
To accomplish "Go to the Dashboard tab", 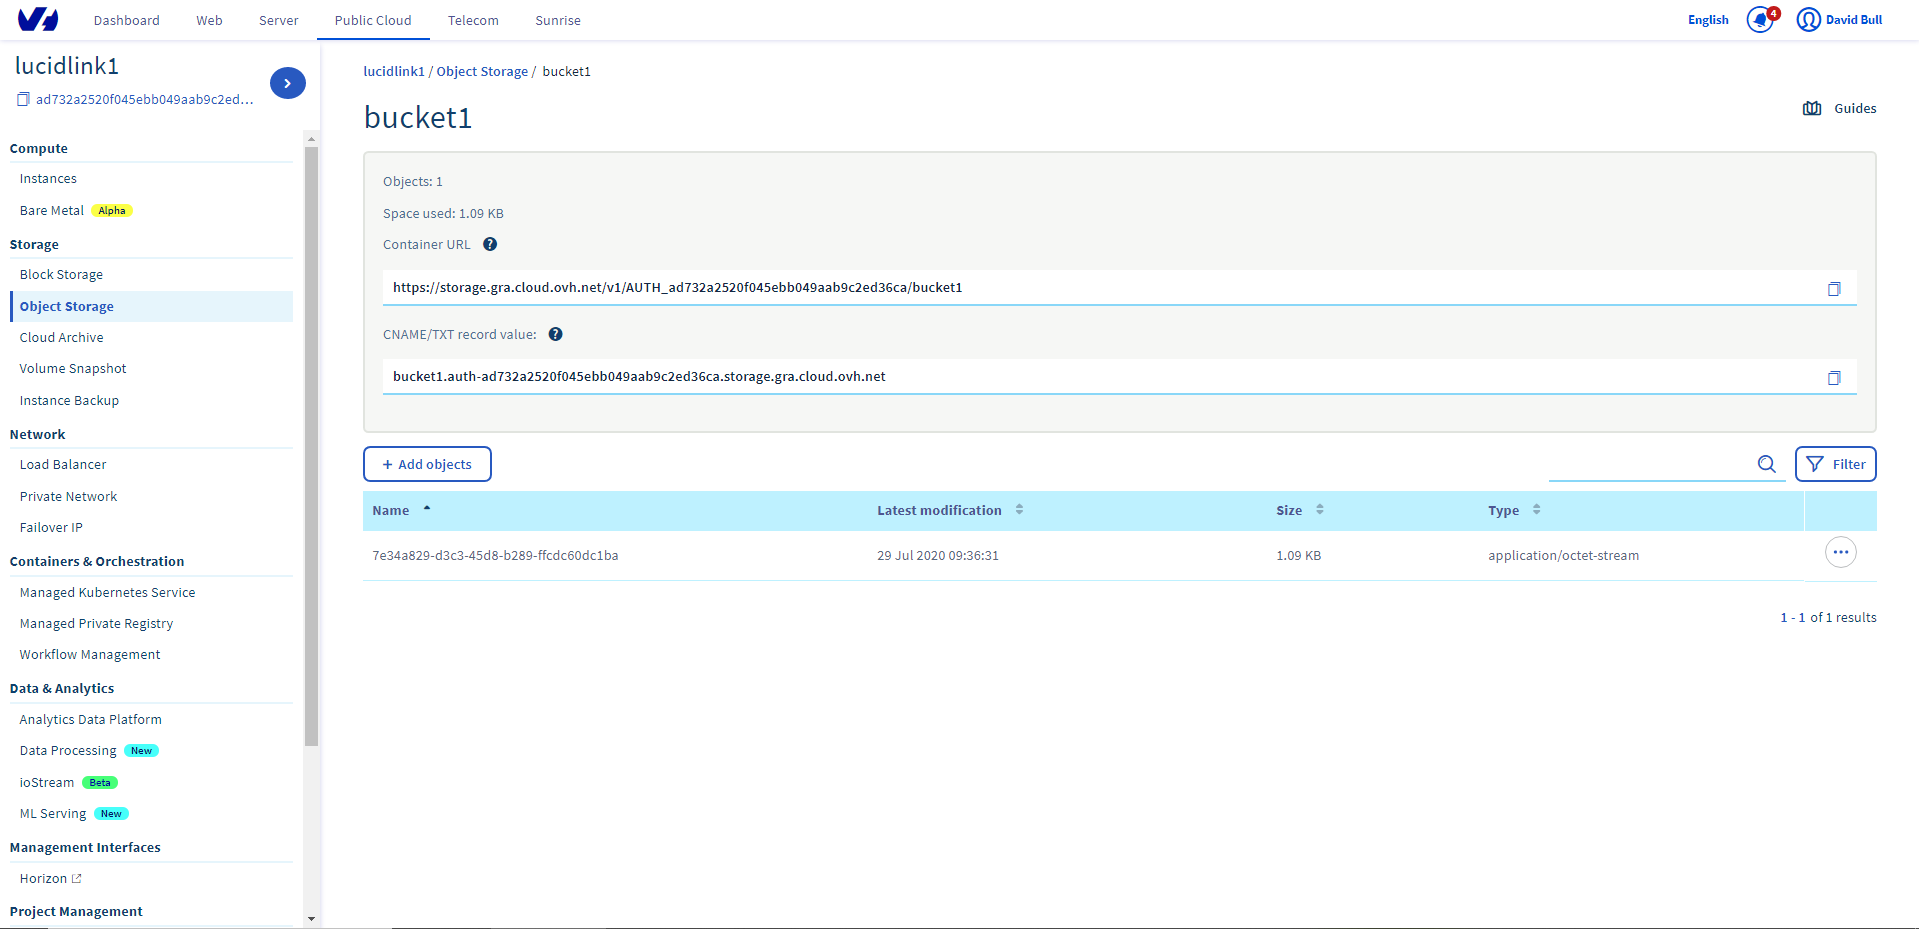I will click(x=127, y=20).
